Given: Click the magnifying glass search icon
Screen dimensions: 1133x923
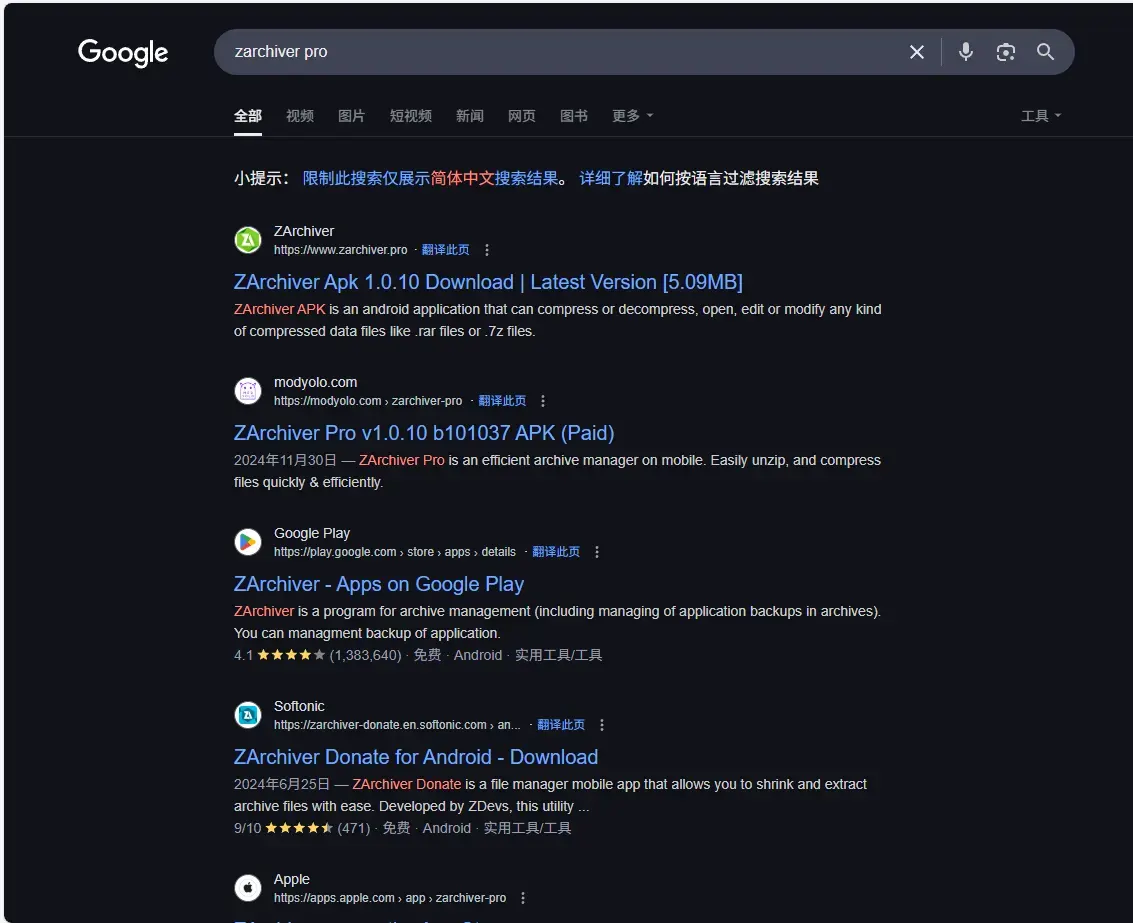Looking at the screenshot, I should [1045, 52].
